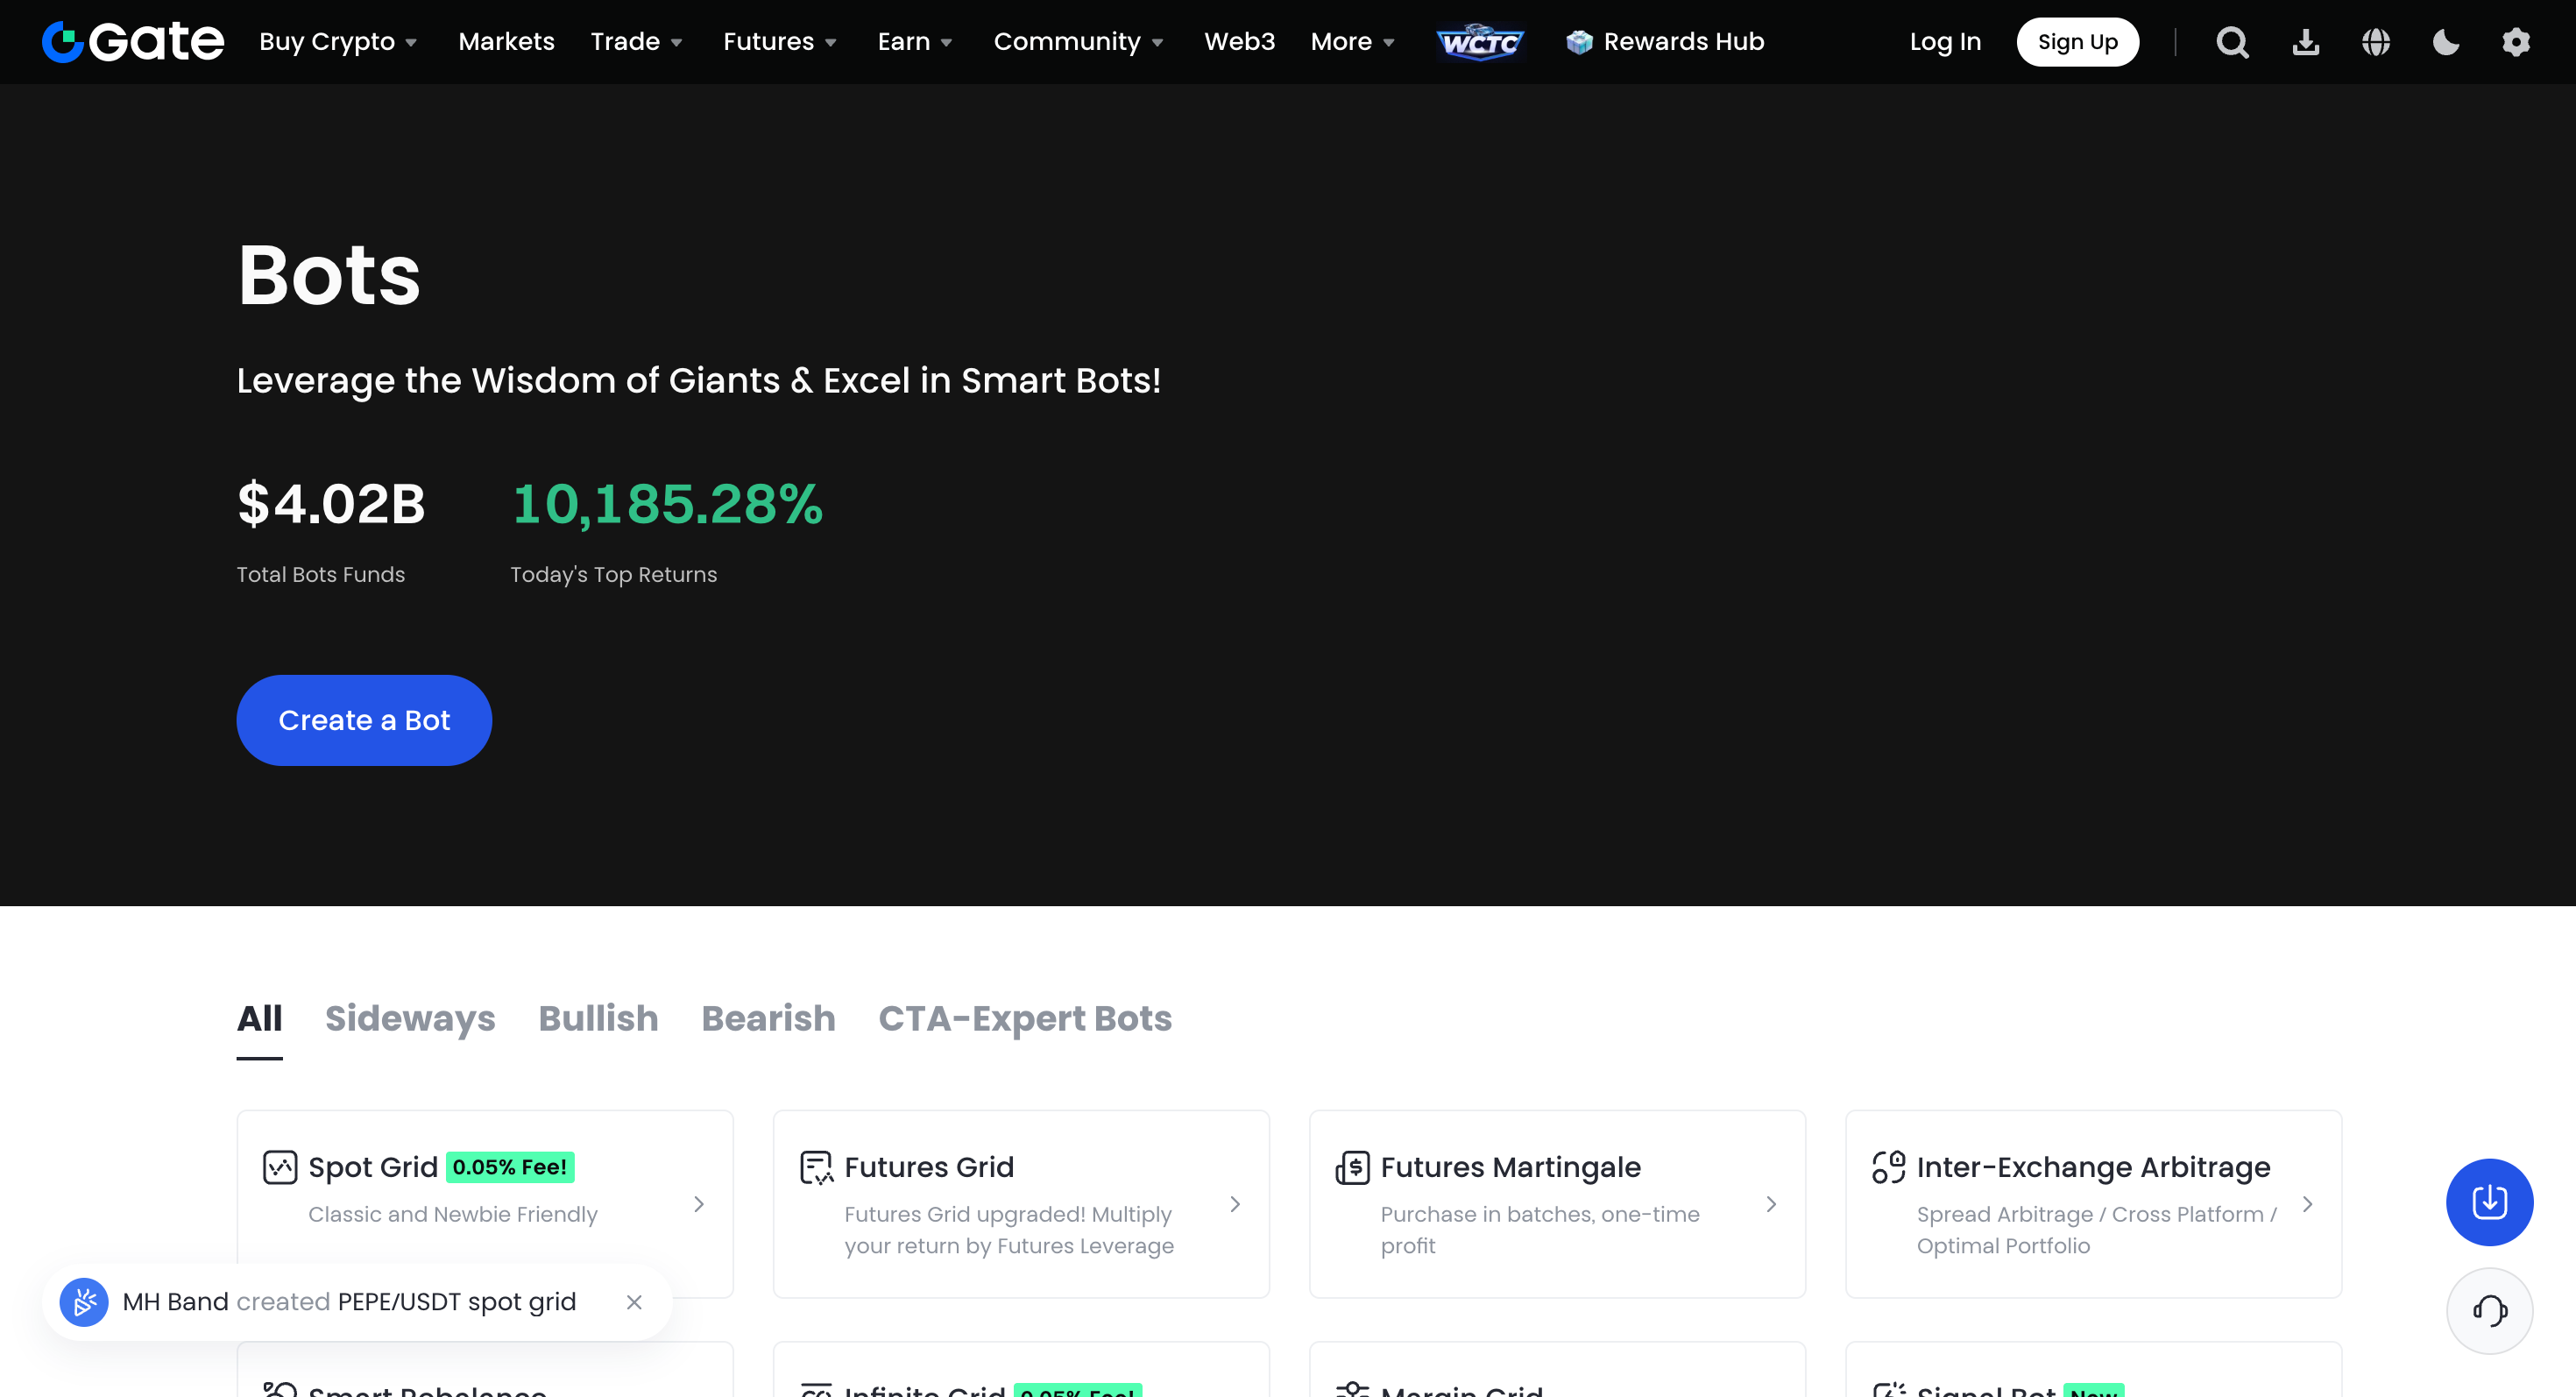The width and height of the screenshot is (2576, 1397).
Task: Click the blue floating download button
Action: tap(2488, 1201)
